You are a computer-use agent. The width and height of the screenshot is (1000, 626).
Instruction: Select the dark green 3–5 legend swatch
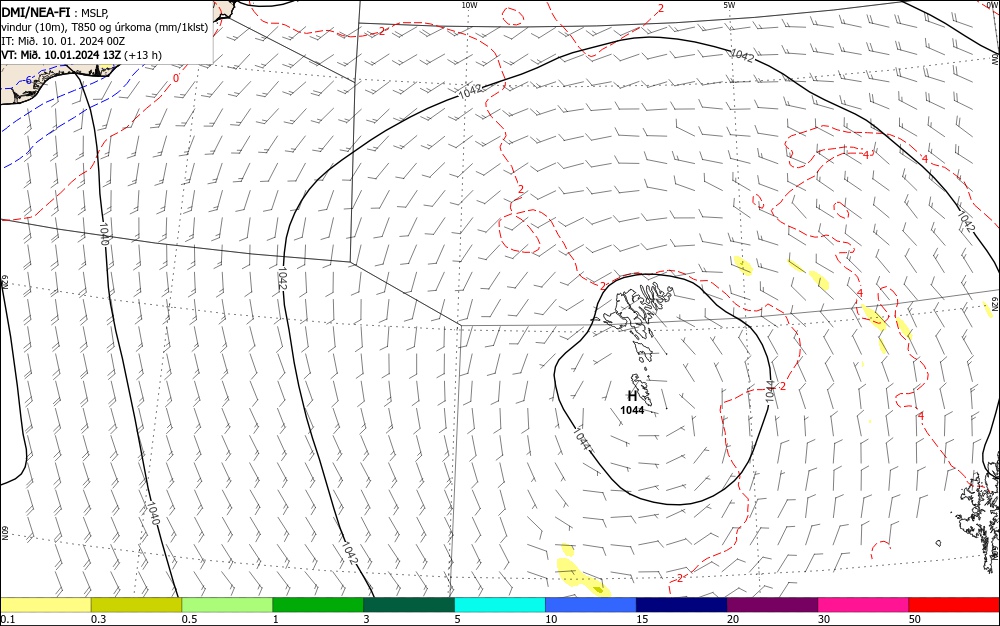tap(409, 605)
